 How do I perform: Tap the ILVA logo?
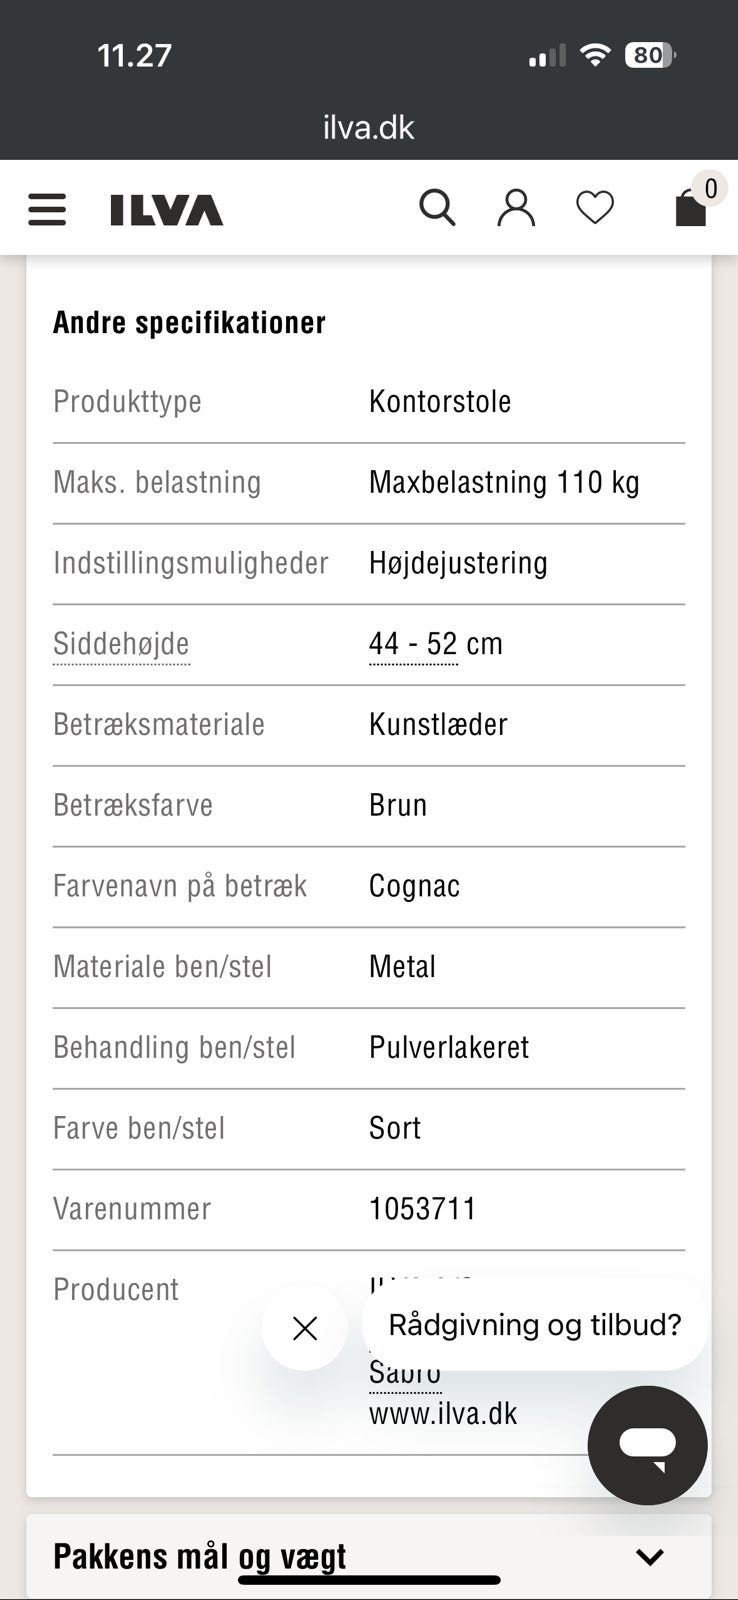pyautogui.click(x=166, y=210)
